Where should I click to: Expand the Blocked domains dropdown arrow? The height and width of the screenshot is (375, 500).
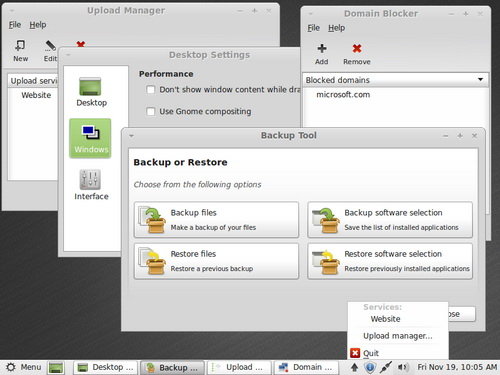(x=480, y=80)
